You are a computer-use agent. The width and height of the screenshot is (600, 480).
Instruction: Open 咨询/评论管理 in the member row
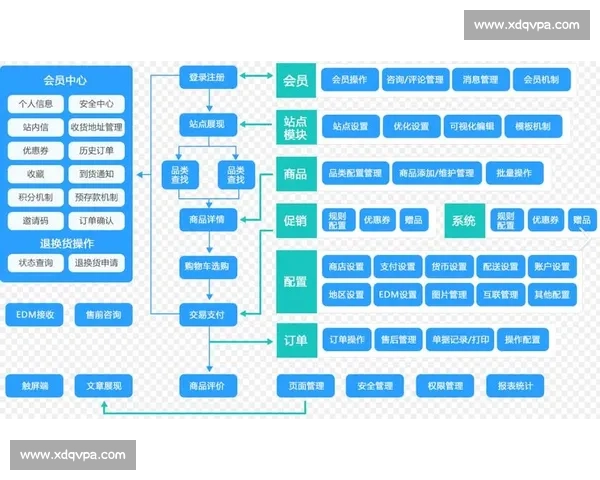414,80
